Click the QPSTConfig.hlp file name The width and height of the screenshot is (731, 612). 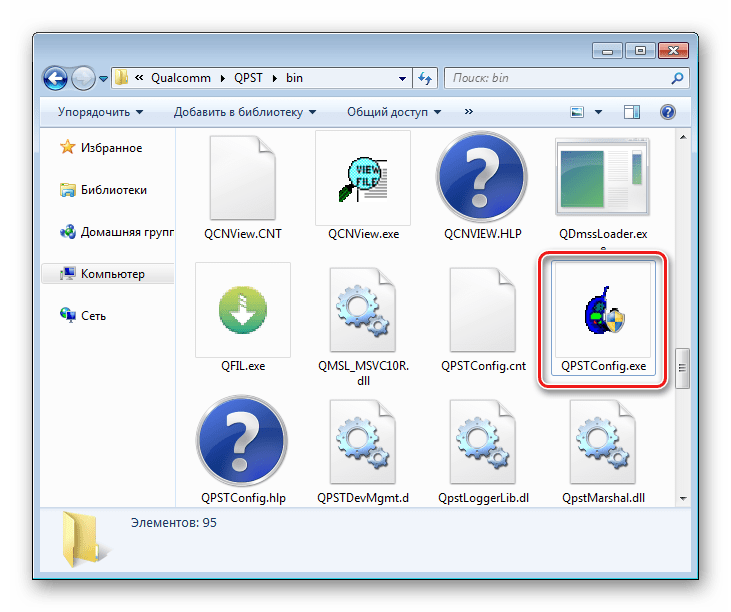pos(243,498)
